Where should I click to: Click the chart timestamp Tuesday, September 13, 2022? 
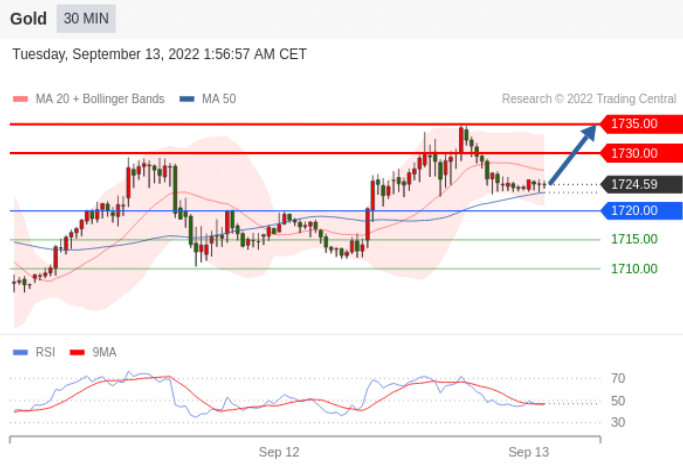click(159, 54)
